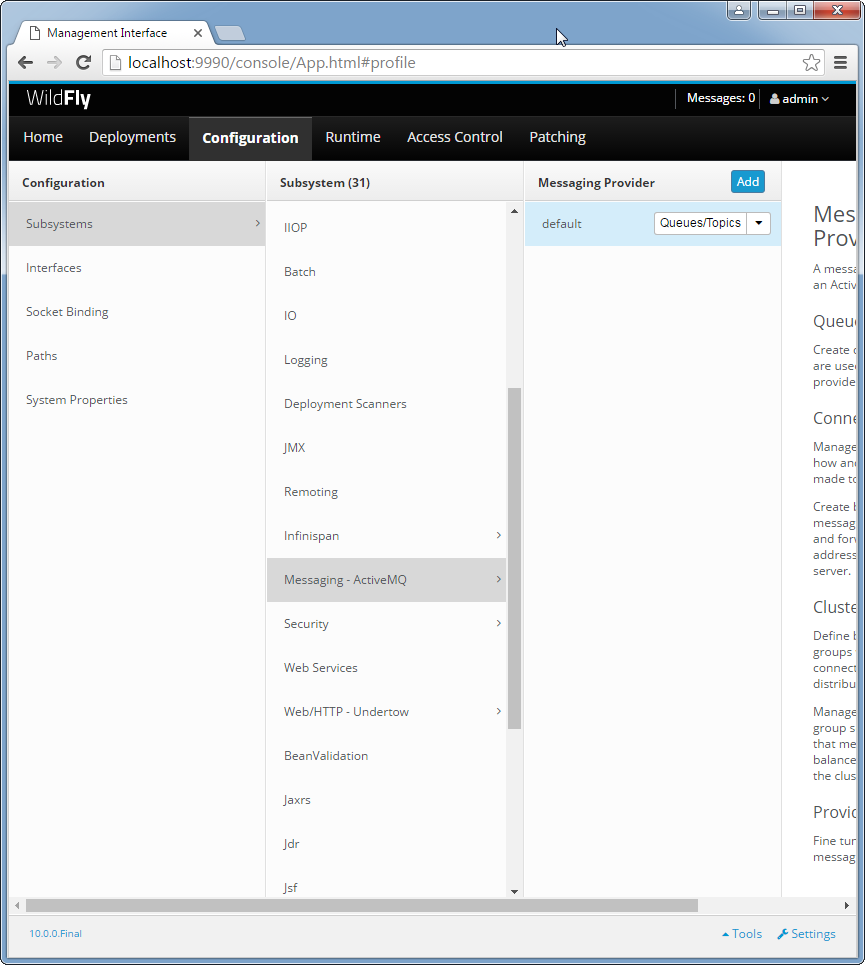Click the Chrome user profile icon
The width and height of the screenshot is (865, 965).
pos(739,10)
